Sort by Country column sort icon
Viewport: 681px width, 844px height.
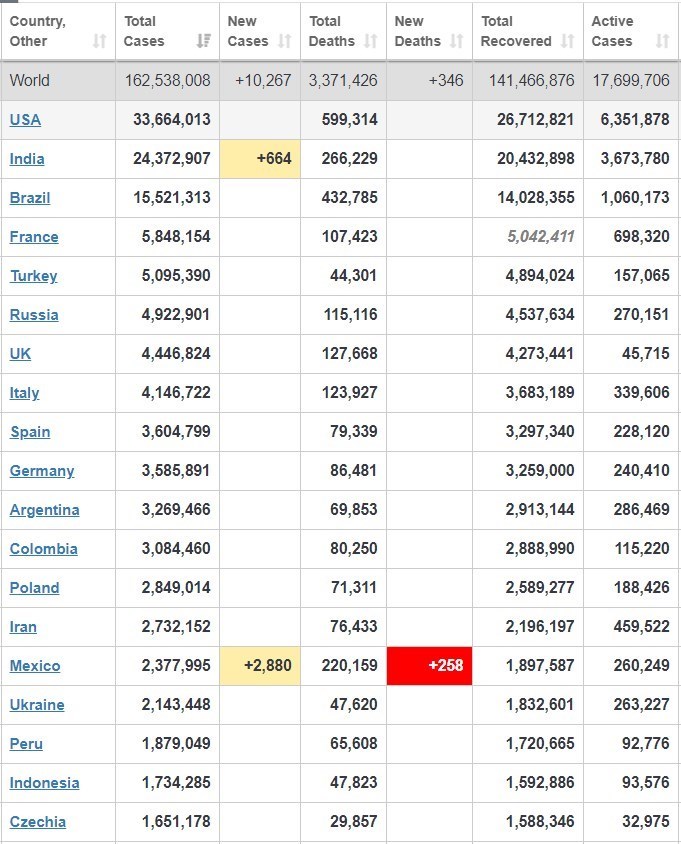(x=99, y=41)
